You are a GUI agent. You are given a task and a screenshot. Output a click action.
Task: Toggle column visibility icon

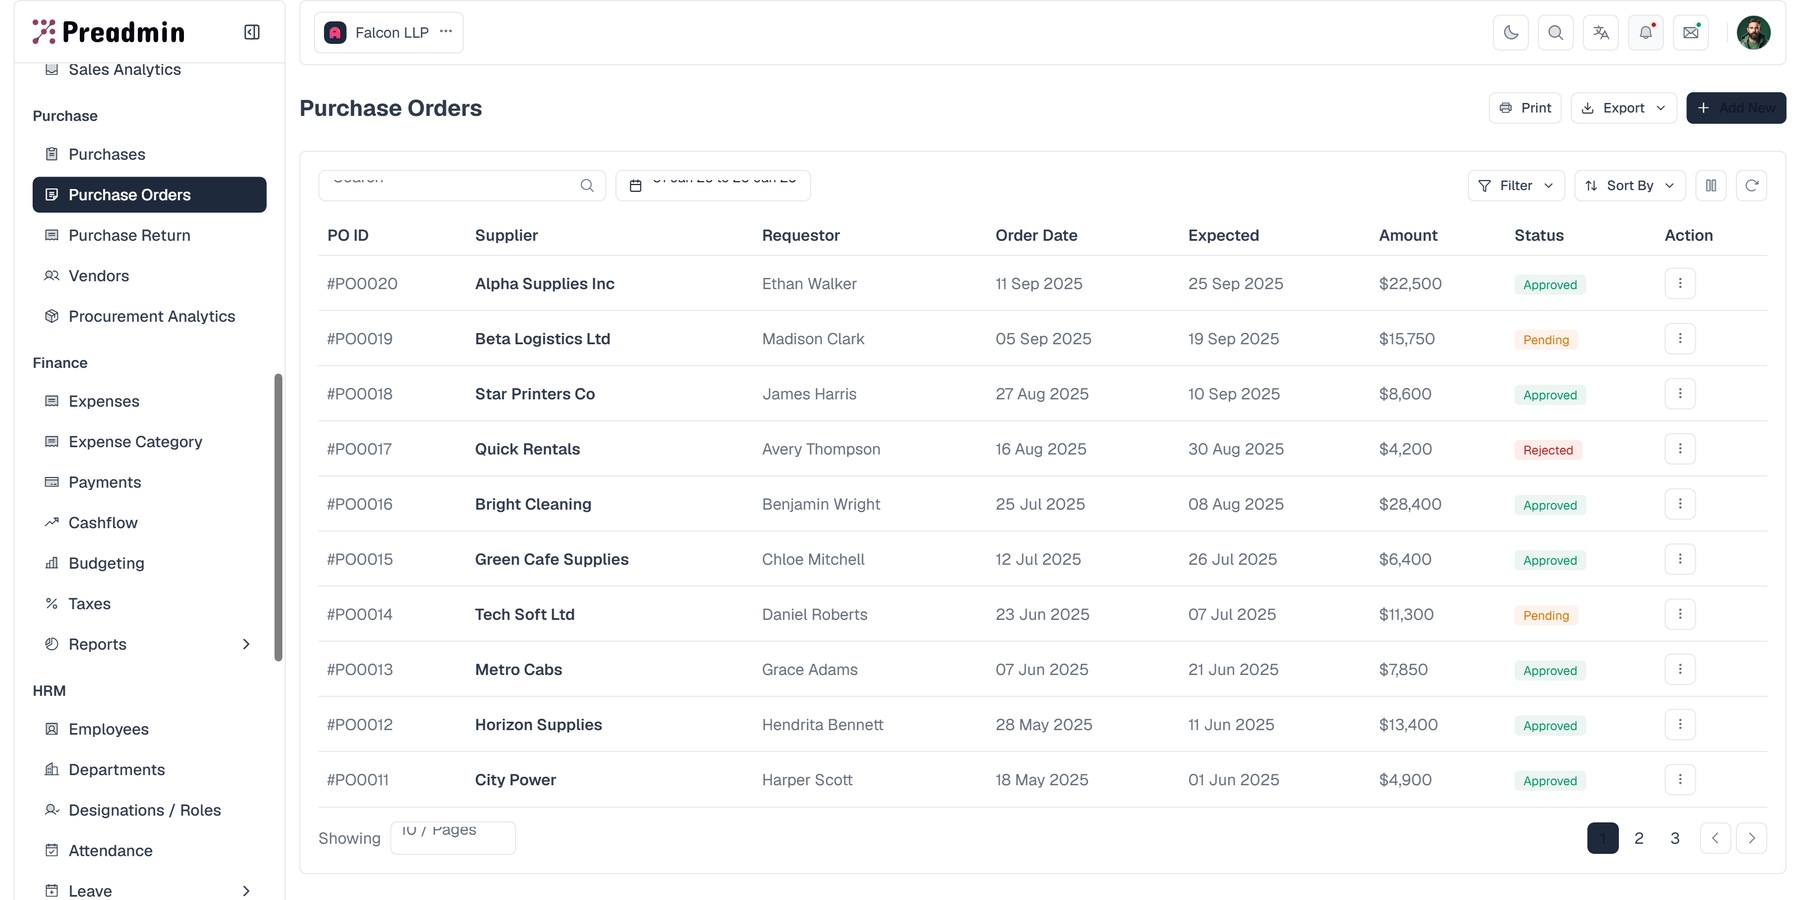1711,185
